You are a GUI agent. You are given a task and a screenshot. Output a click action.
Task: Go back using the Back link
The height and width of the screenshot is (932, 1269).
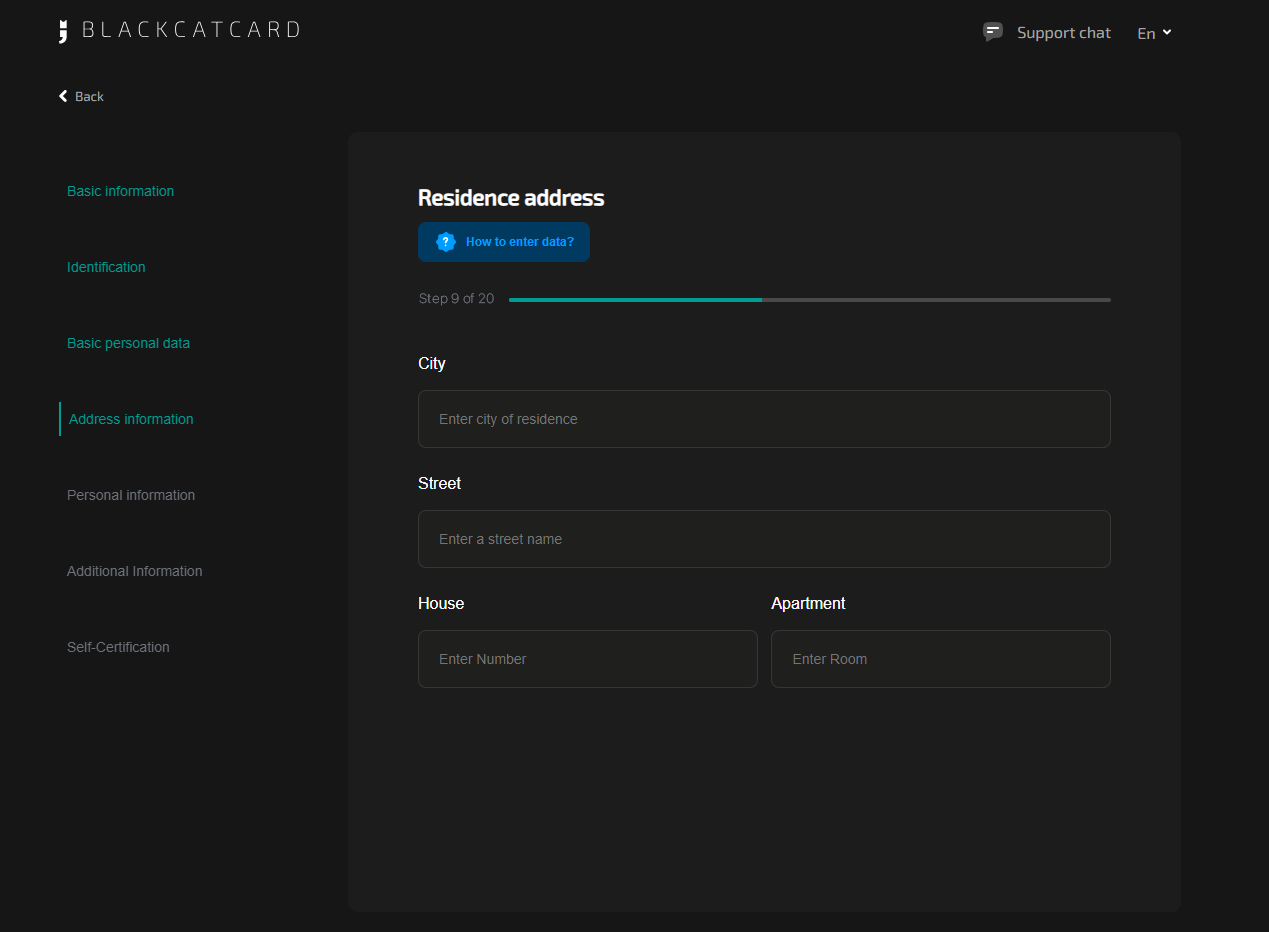[81, 96]
